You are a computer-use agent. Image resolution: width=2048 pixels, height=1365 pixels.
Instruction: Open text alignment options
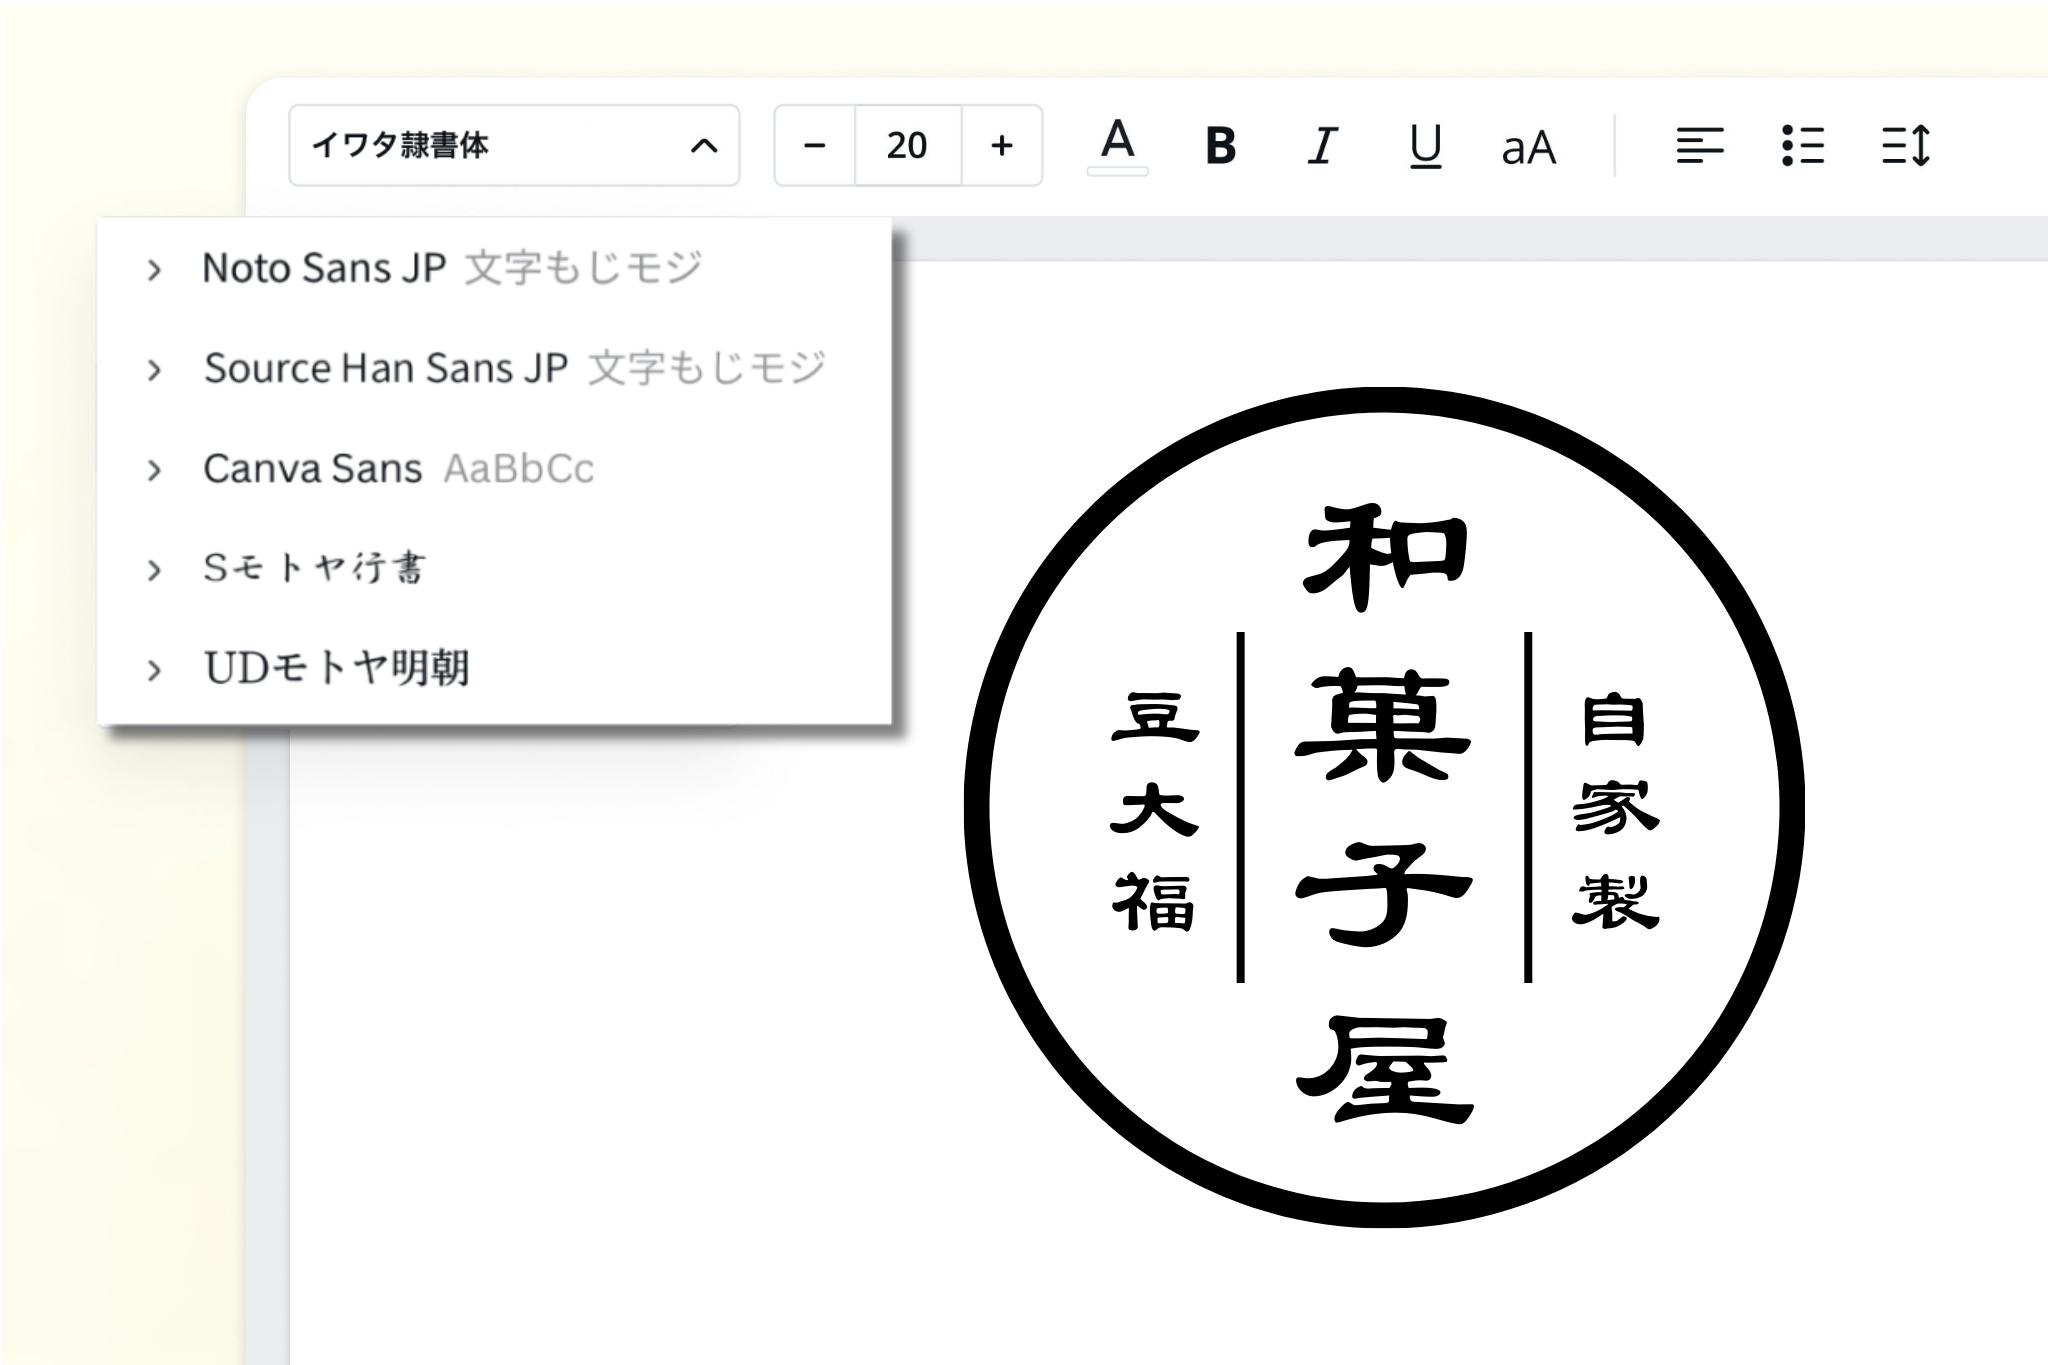(x=1699, y=146)
